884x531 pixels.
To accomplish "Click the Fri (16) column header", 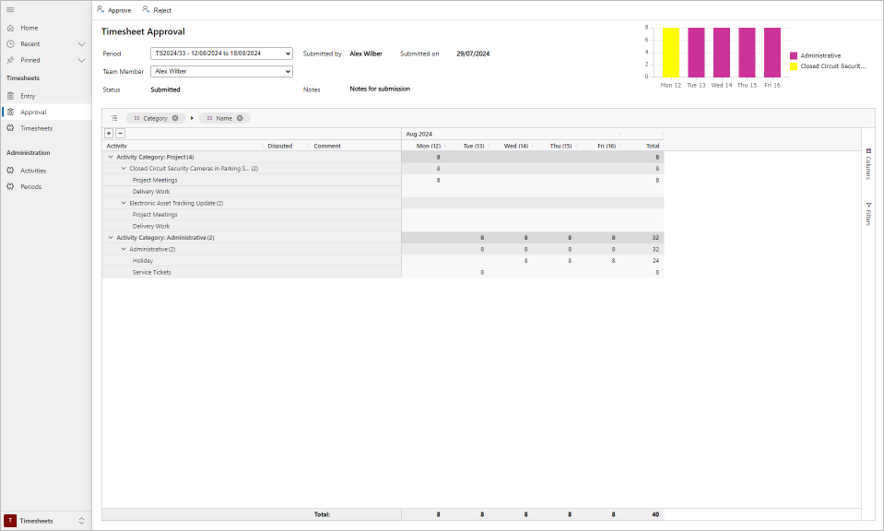I will click(607, 146).
